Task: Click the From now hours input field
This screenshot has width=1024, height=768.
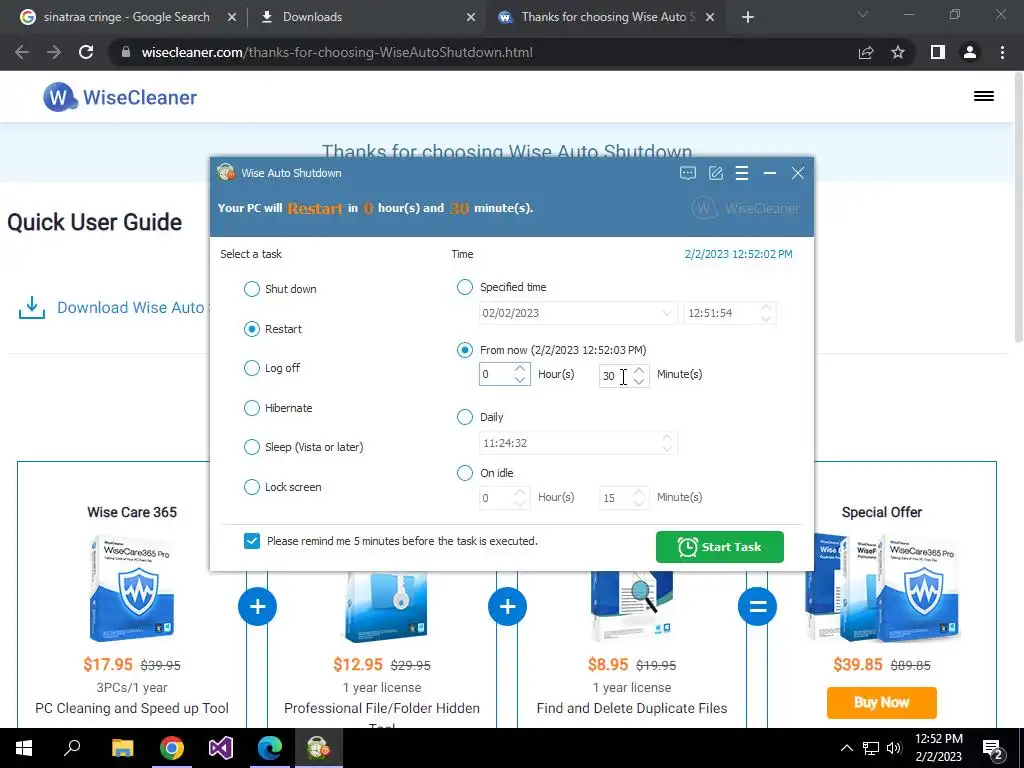Action: 496,375
